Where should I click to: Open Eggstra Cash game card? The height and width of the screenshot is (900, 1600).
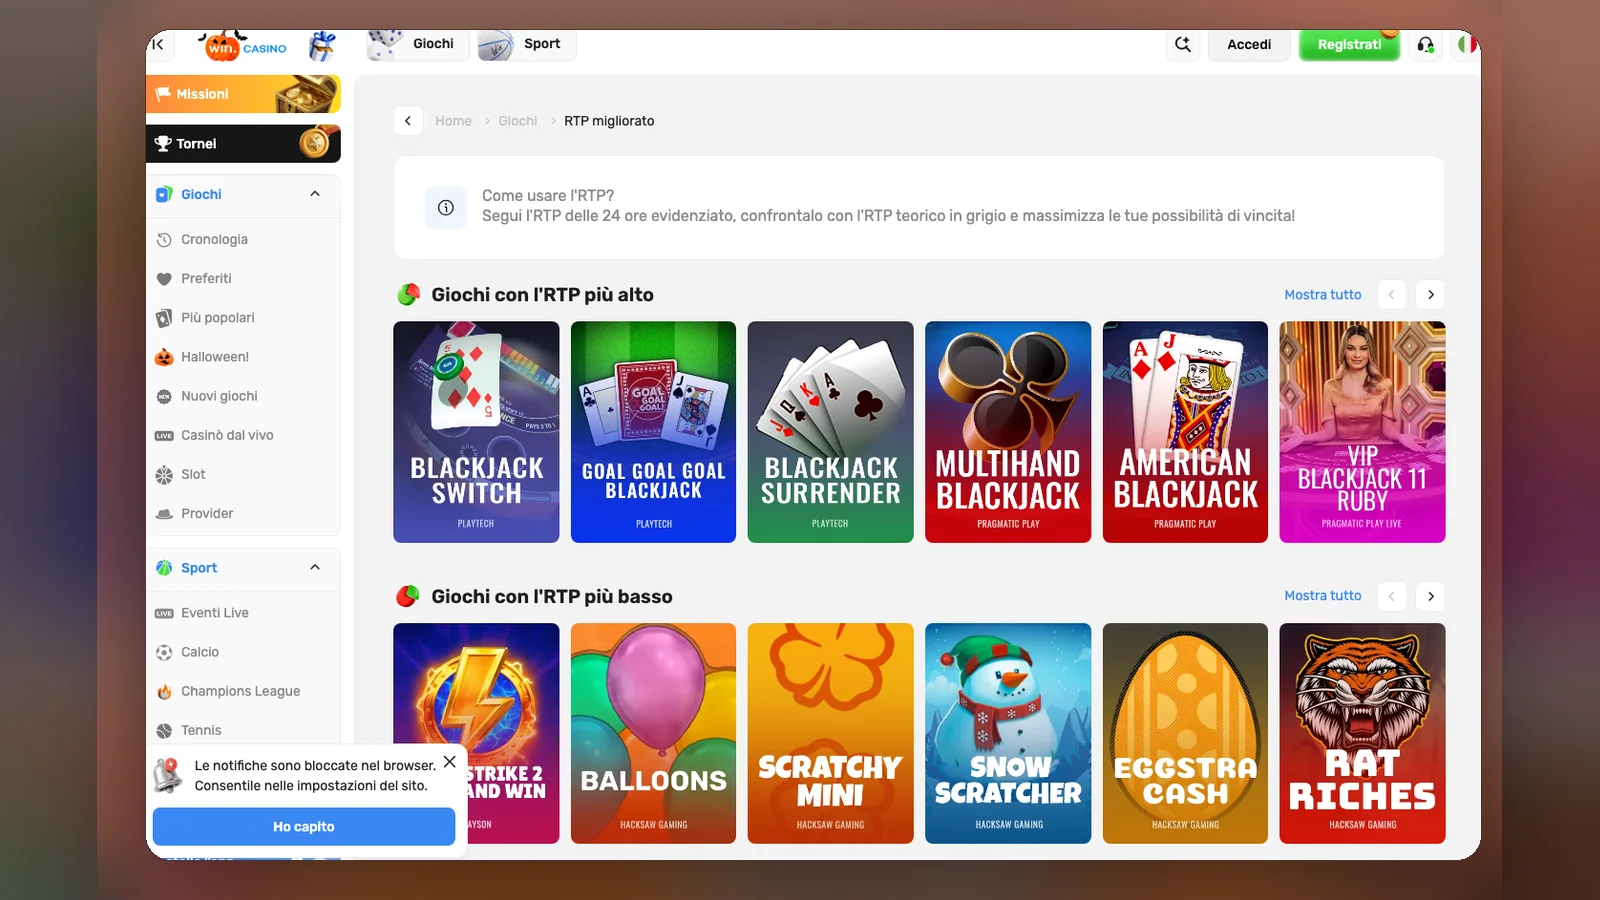click(1185, 733)
